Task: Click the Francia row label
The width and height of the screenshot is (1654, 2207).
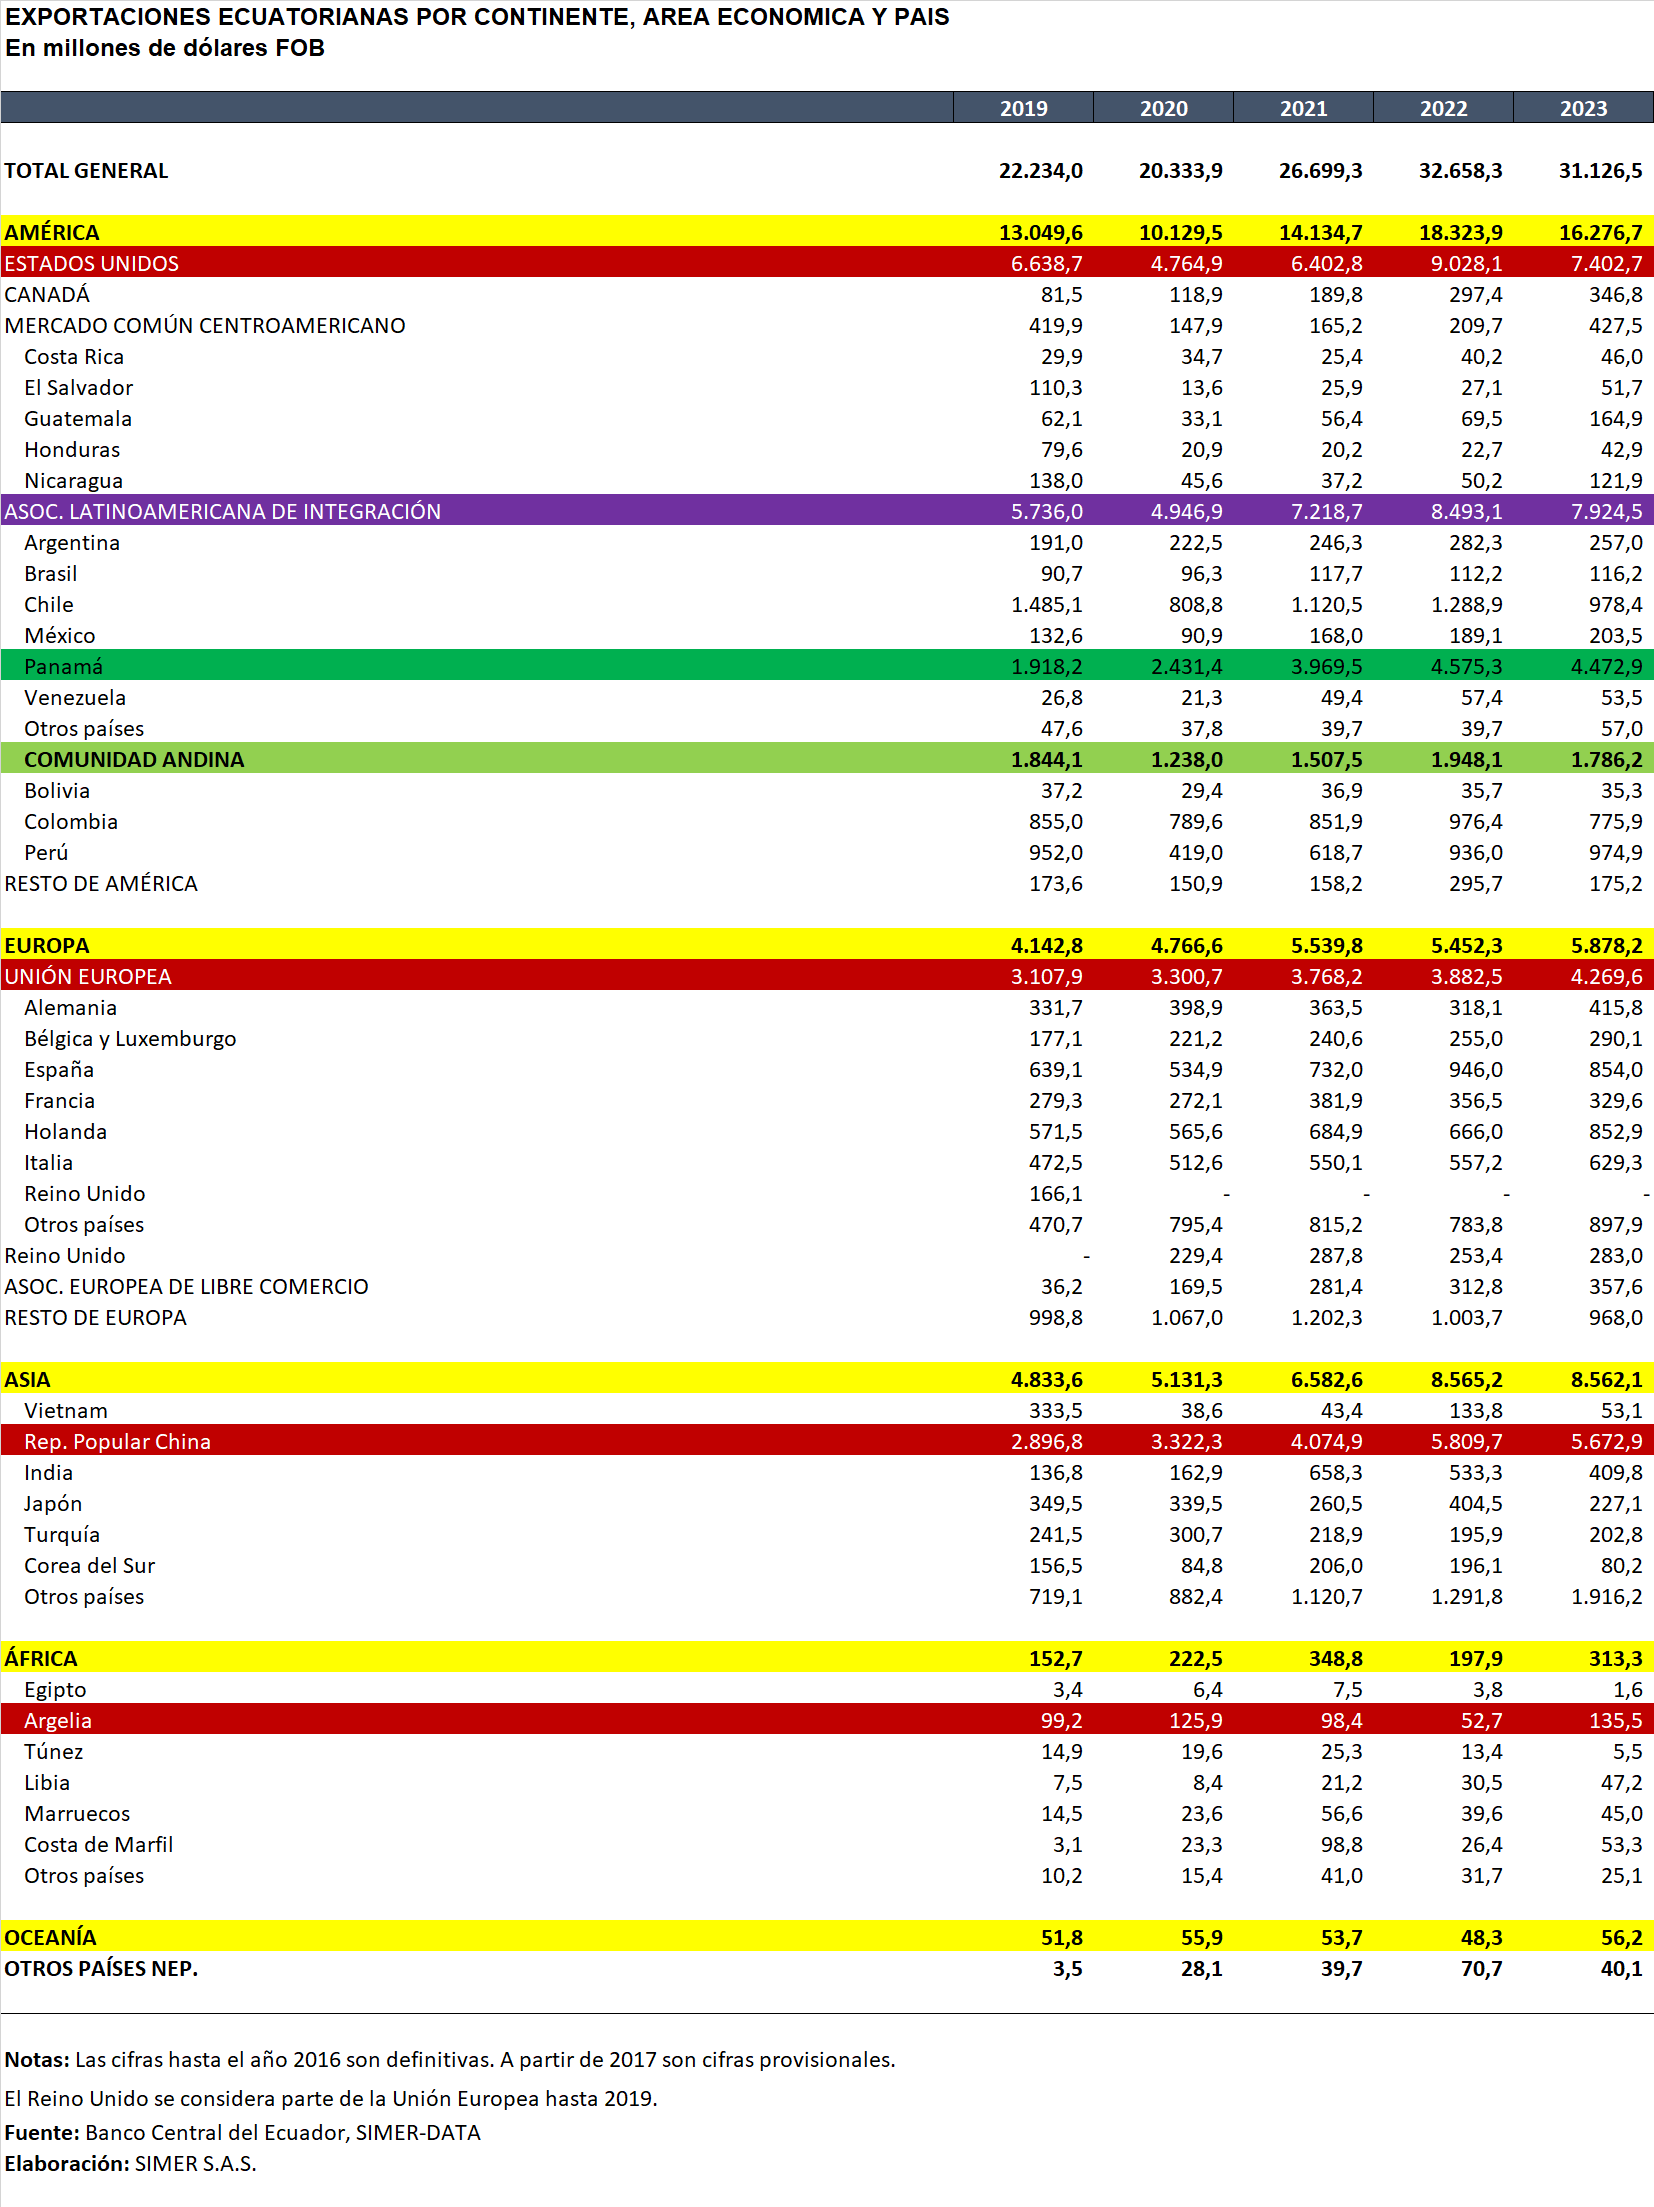Action: pos(59,1101)
